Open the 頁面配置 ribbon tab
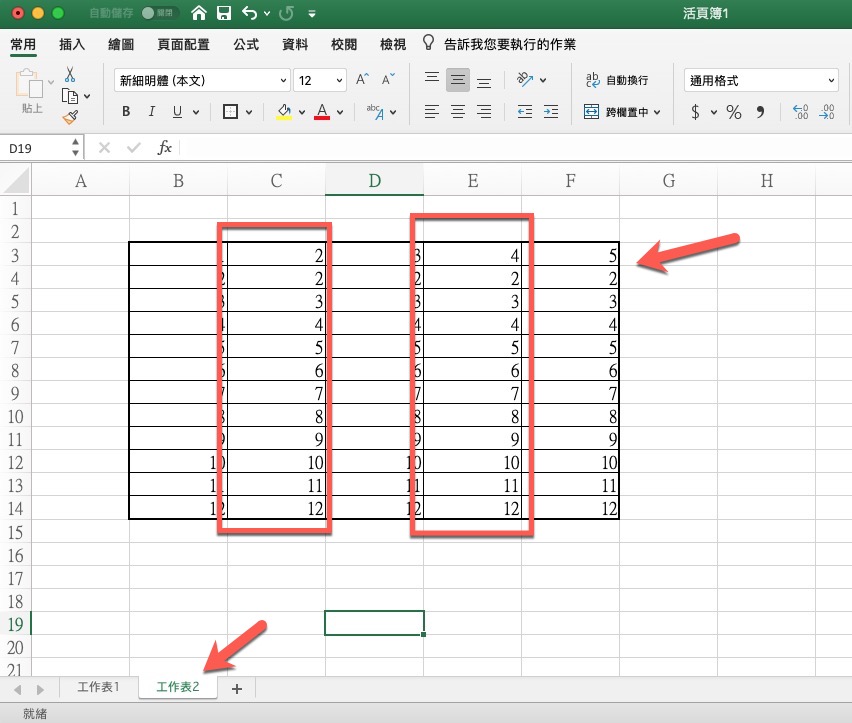The image size is (852, 723). click(183, 44)
